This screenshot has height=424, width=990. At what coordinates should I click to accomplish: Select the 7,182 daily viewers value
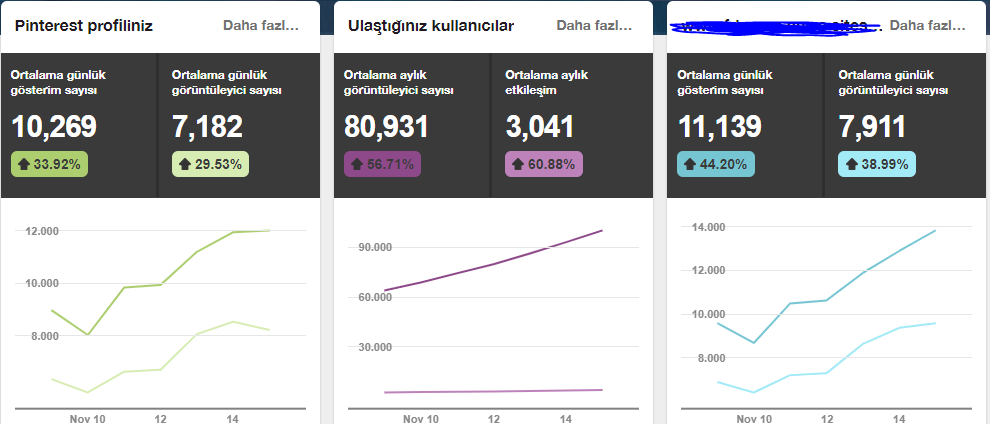(x=207, y=127)
